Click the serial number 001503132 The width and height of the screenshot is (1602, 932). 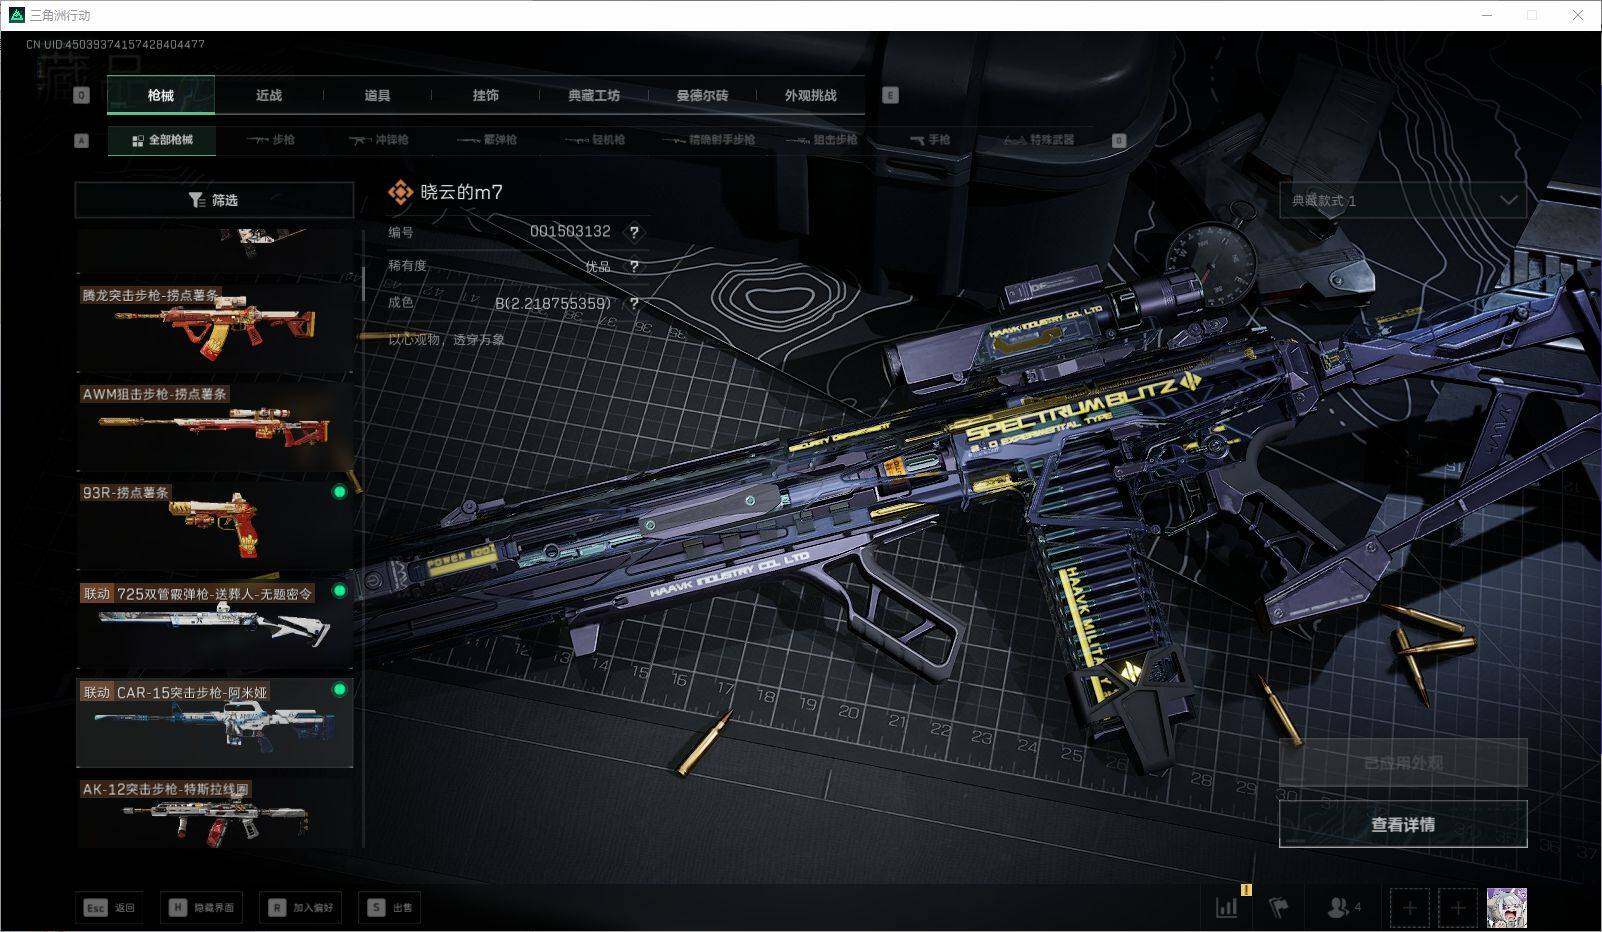(x=570, y=231)
